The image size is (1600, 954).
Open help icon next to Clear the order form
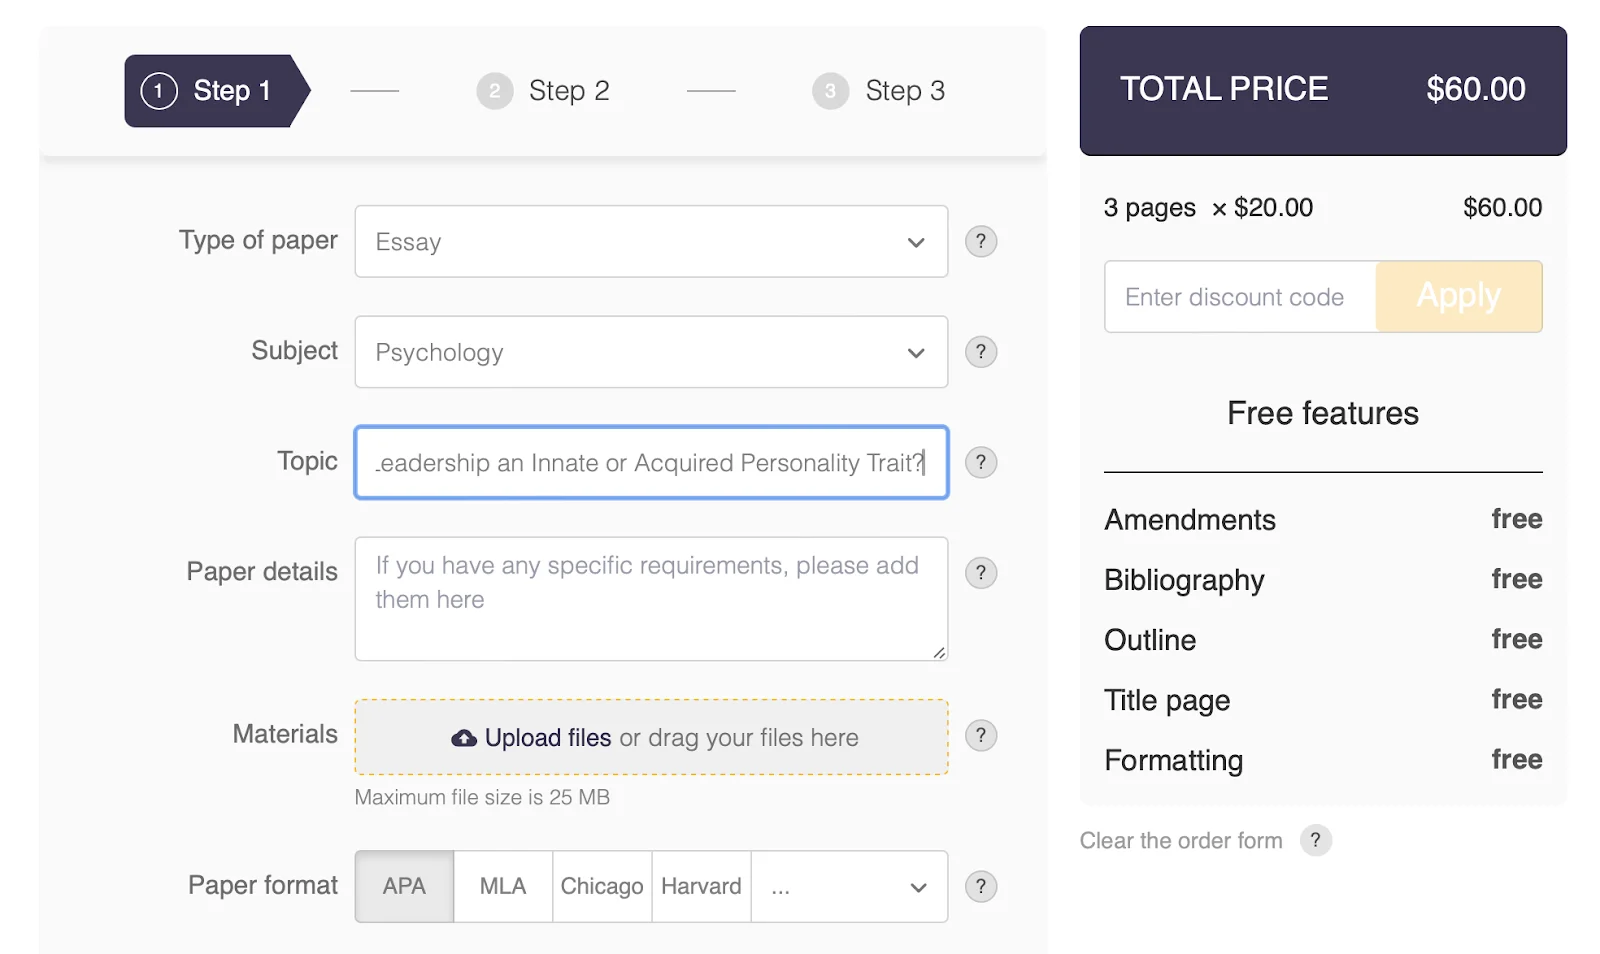[x=1315, y=840]
